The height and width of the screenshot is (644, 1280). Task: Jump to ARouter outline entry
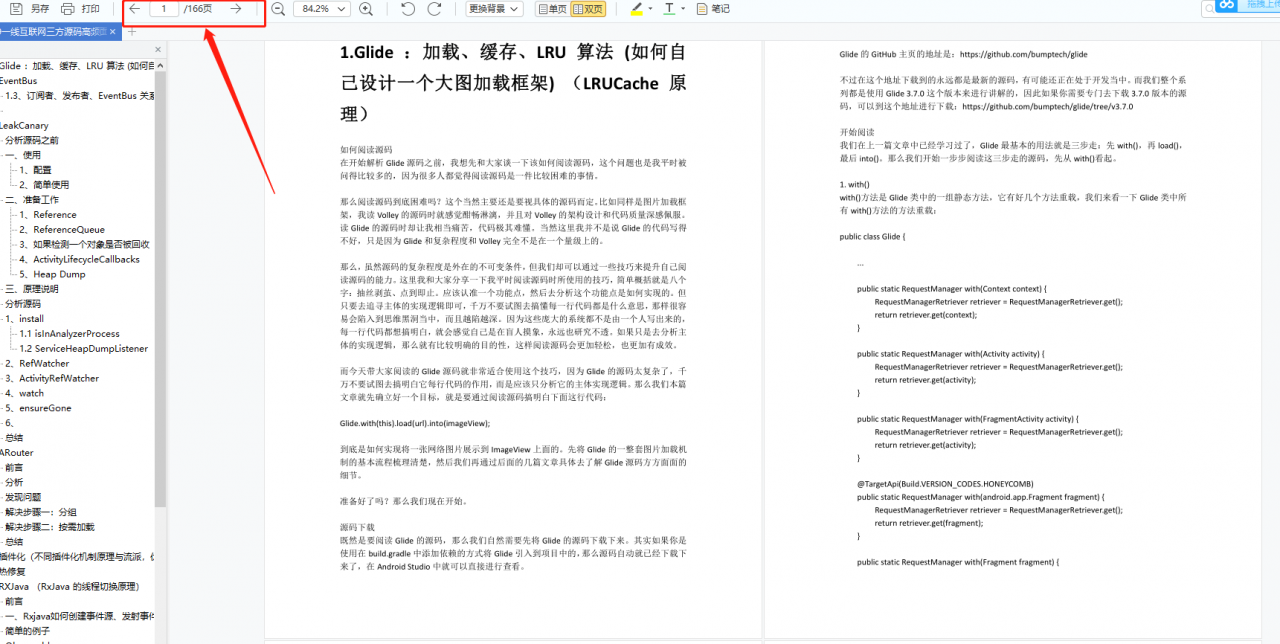[17, 453]
